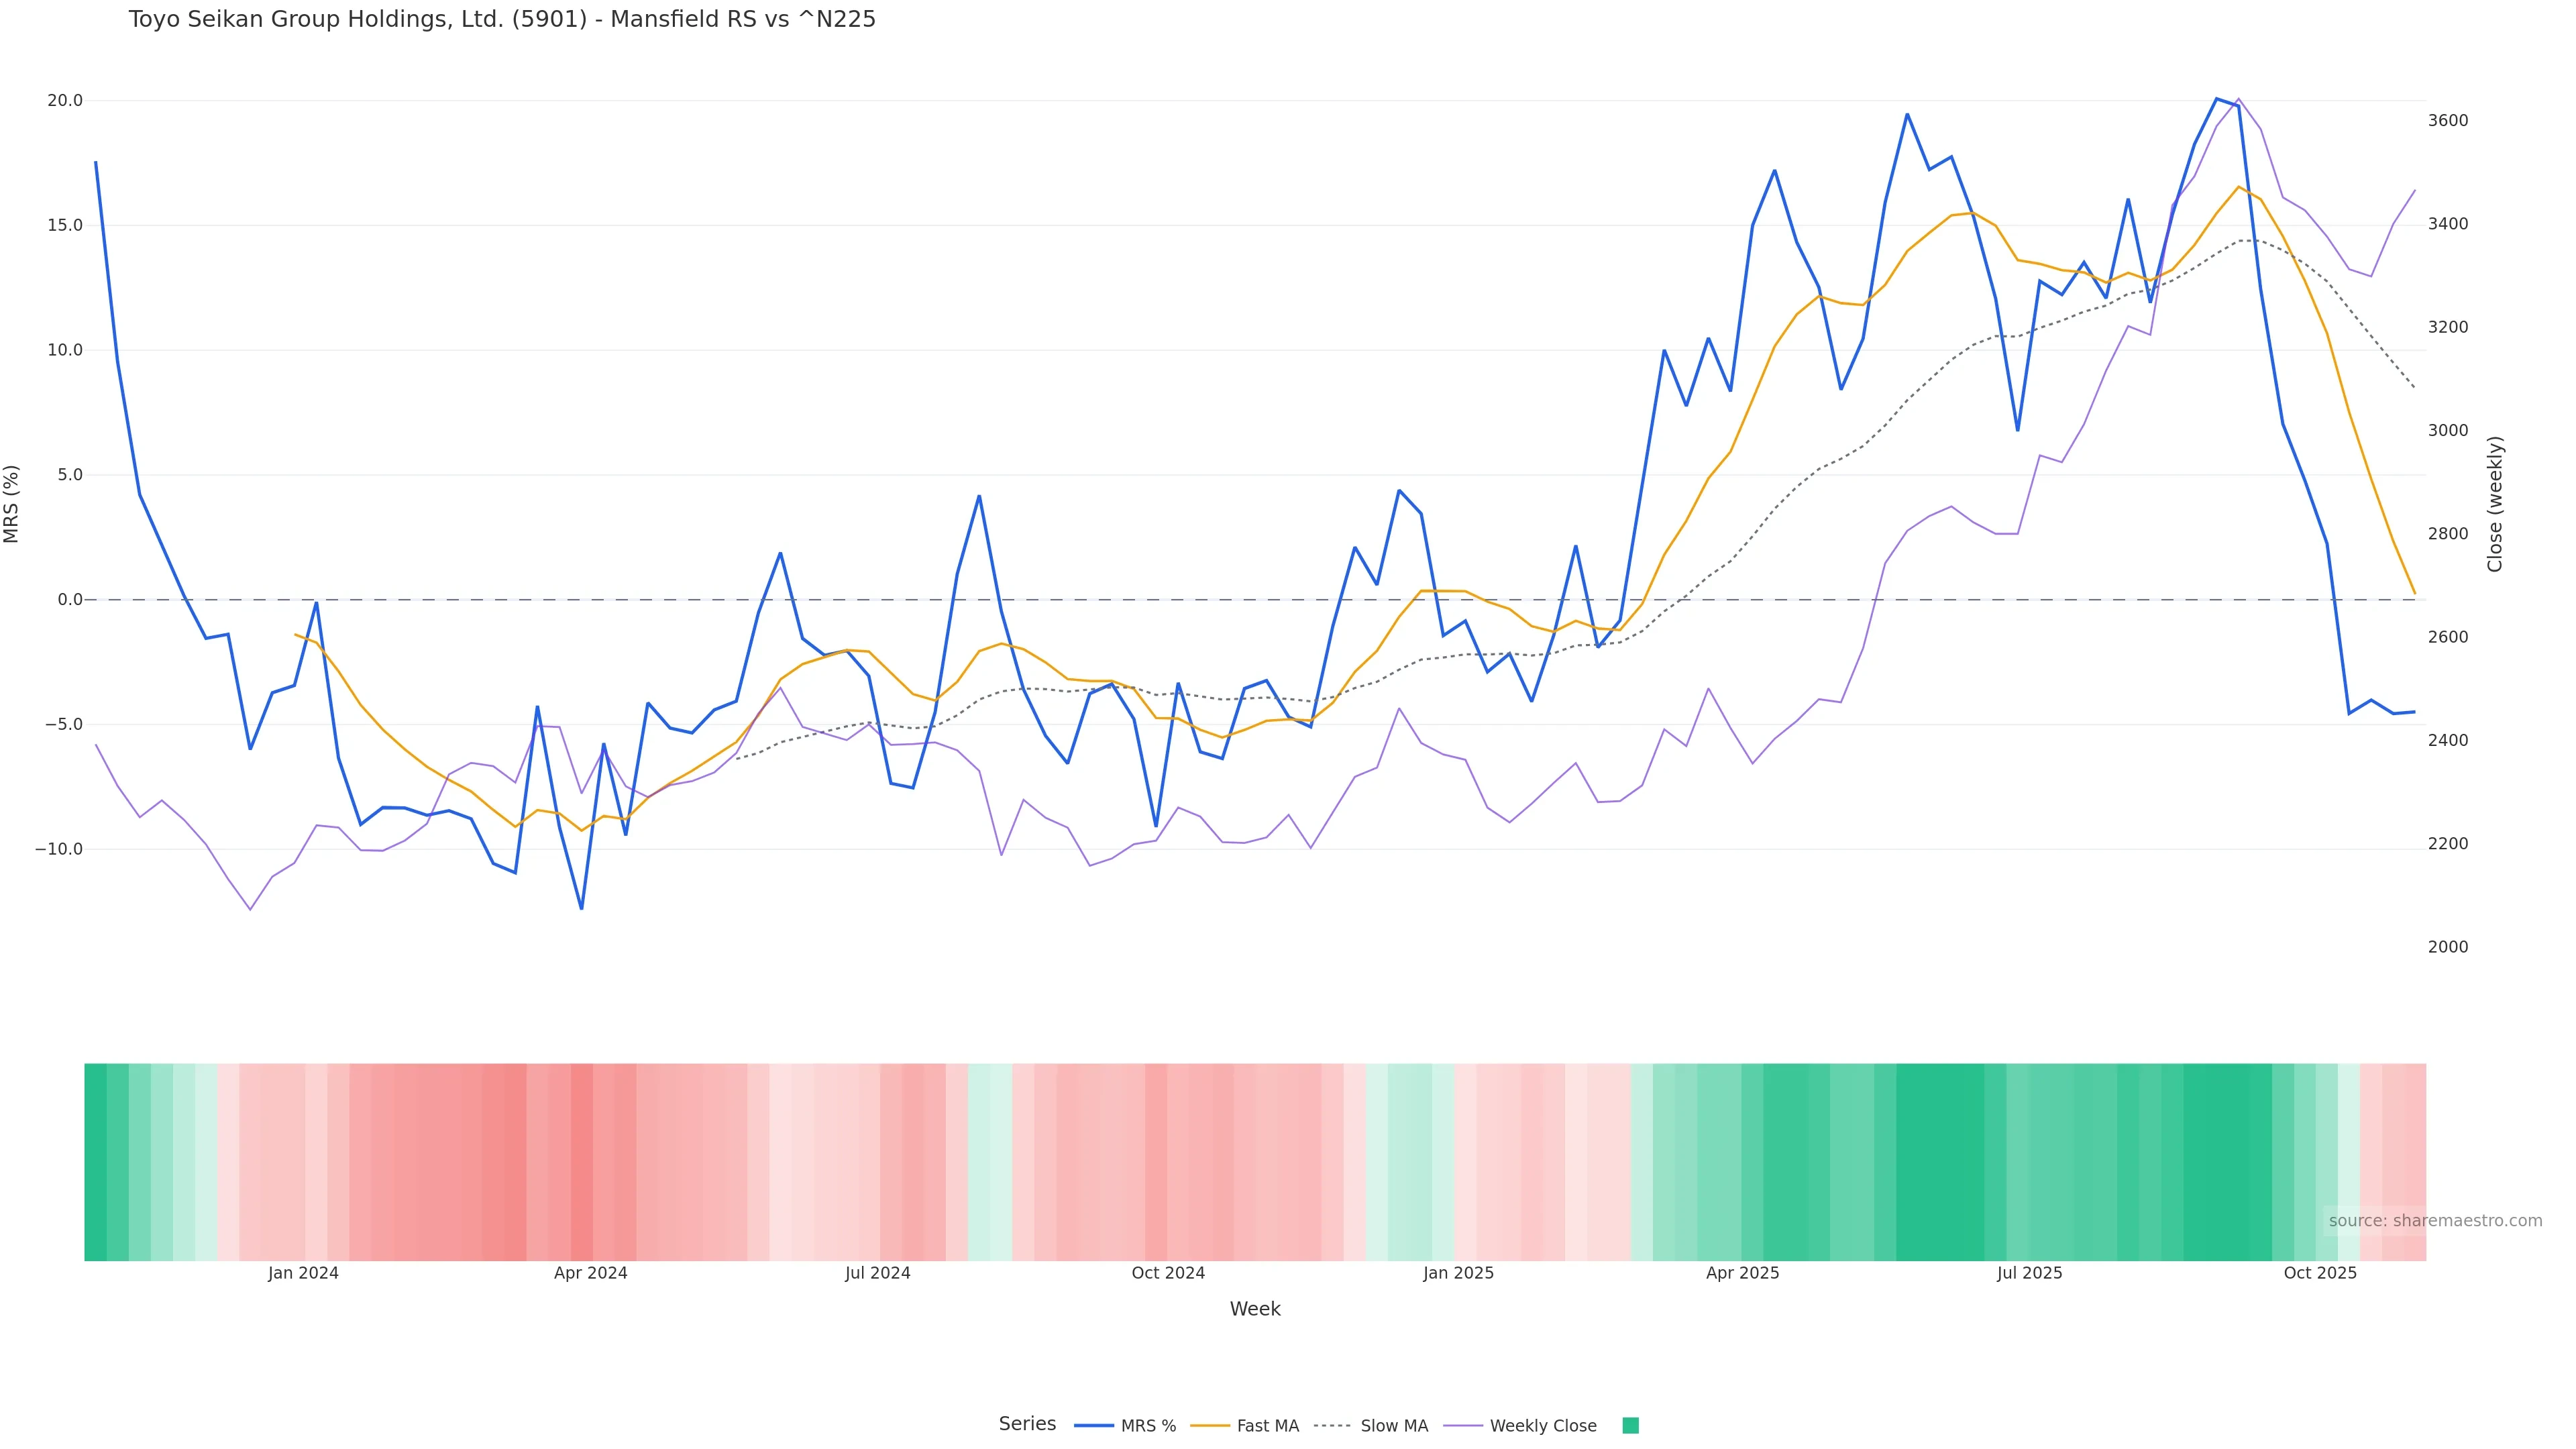Image resolution: width=2576 pixels, height=1449 pixels.
Task: Click the 'Oct 2024' x-axis tick label
Action: tap(1168, 1273)
